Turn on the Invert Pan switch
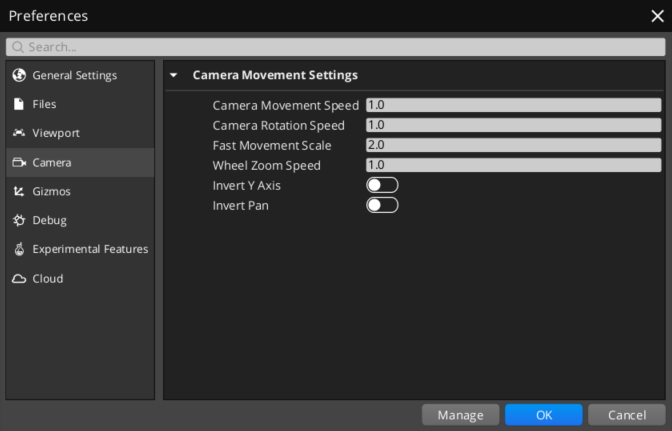Screen dimensions: 672x431 pos(382,205)
